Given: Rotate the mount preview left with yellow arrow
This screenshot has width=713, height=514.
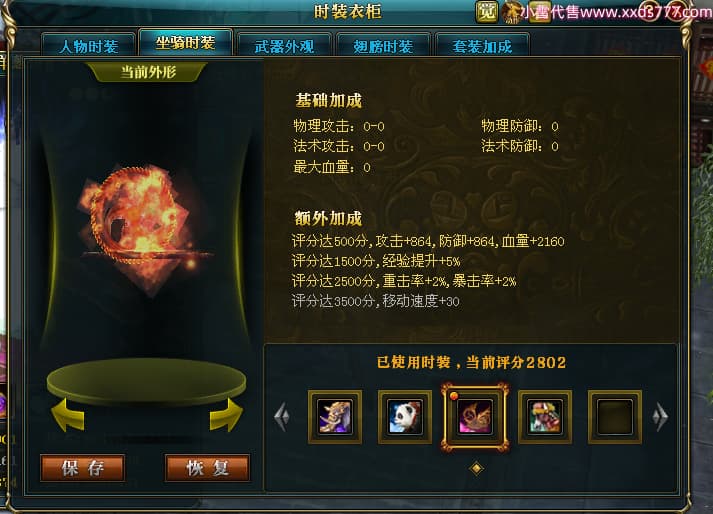Looking at the screenshot, I should point(68,415).
